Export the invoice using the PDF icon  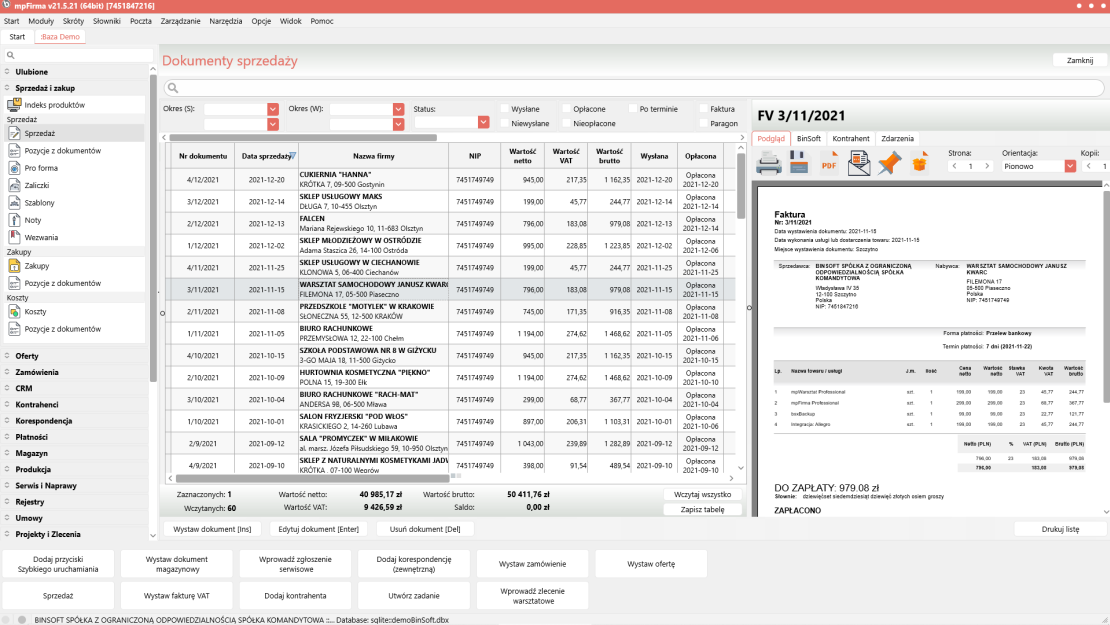pos(829,164)
